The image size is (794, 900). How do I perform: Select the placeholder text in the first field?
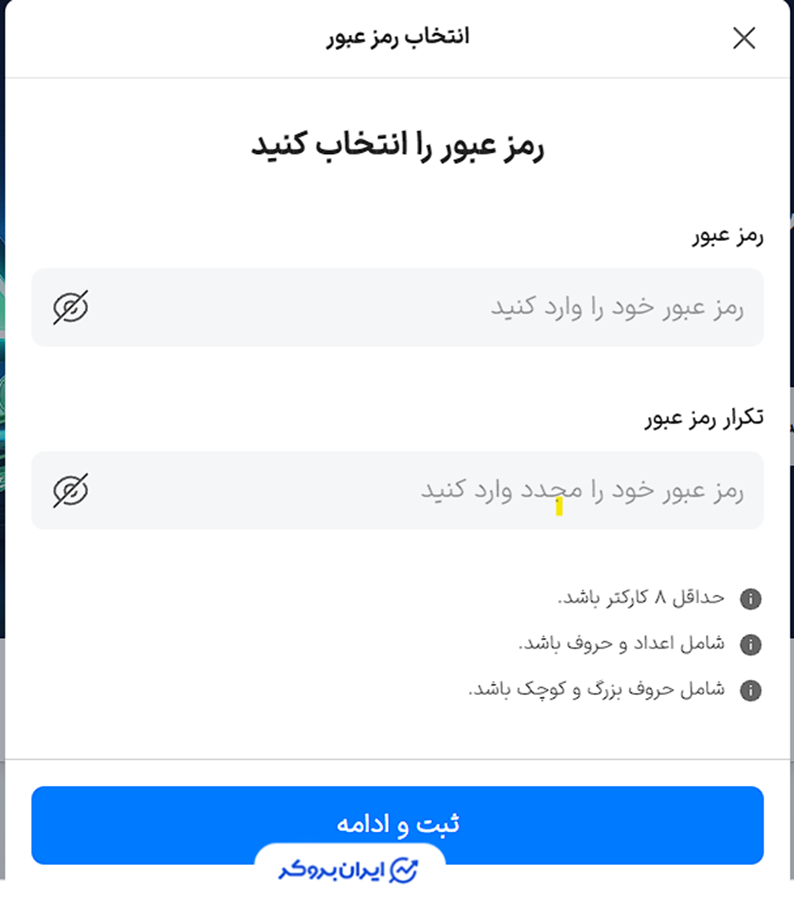(x=630, y=307)
